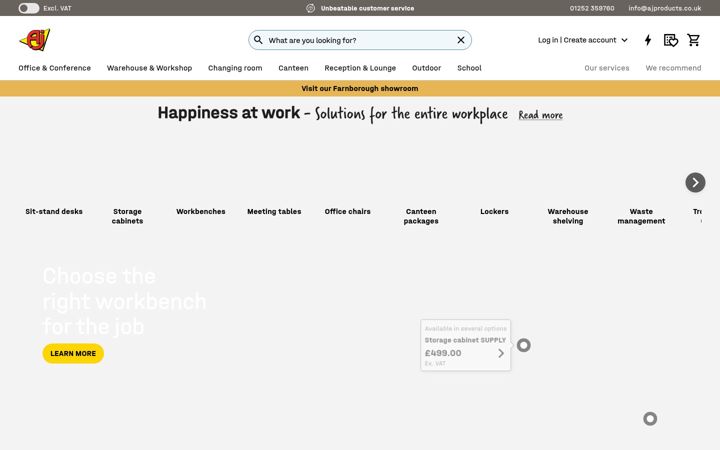The width and height of the screenshot is (720, 450).
Task: Open Warehouse & Workshop menu
Action: (x=149, y=68)
